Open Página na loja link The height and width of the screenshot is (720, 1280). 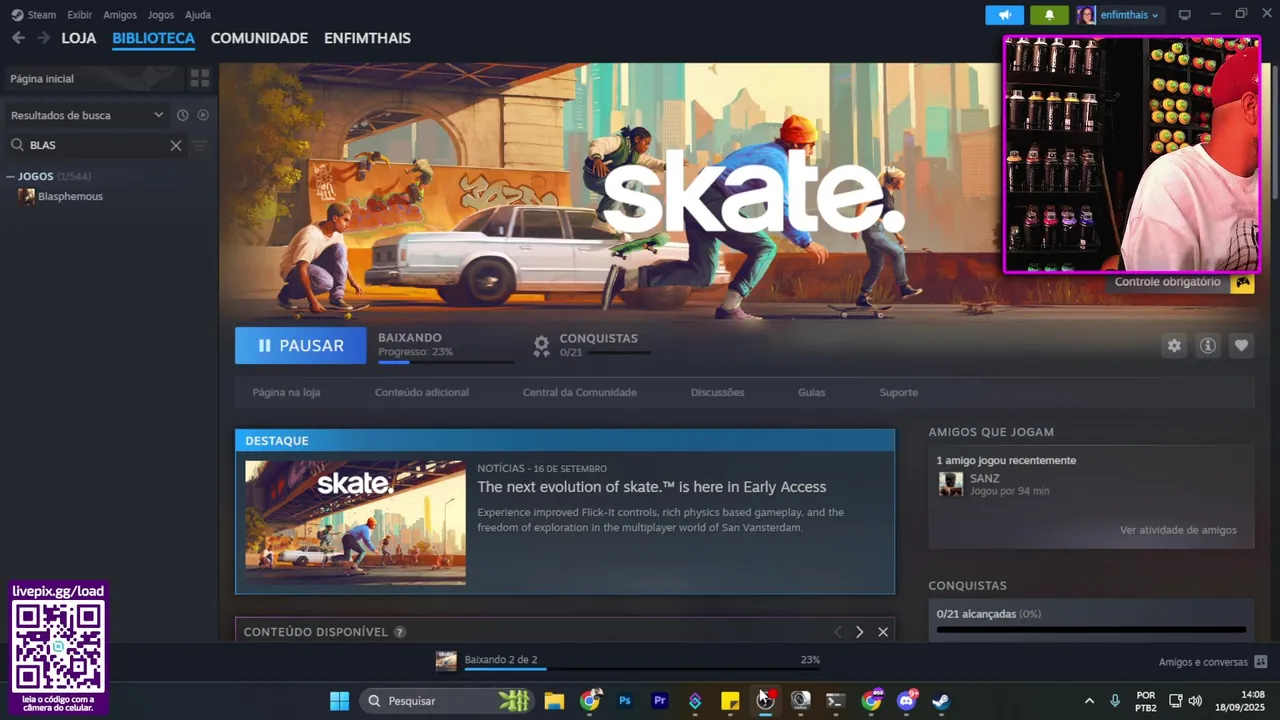pos(286,392)
